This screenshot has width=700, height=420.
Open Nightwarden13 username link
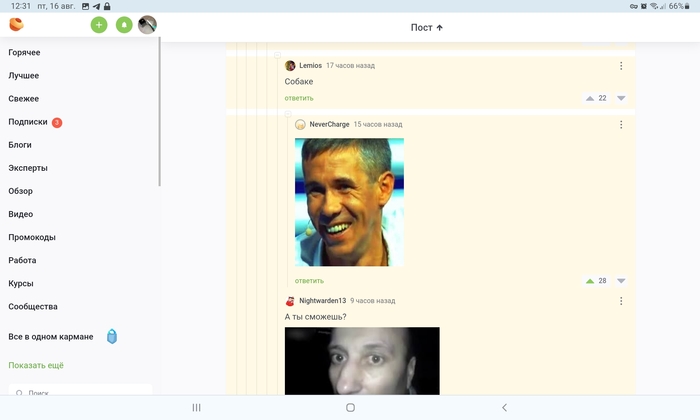click(322, 301)
